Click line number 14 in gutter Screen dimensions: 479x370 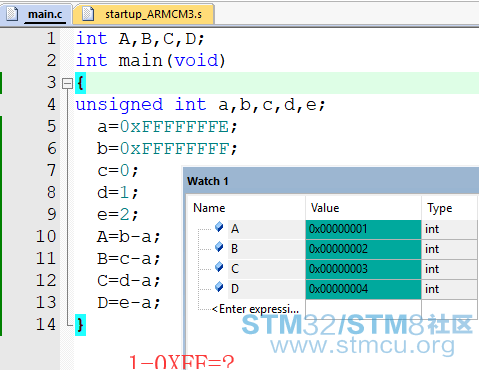tap(46, 324)
